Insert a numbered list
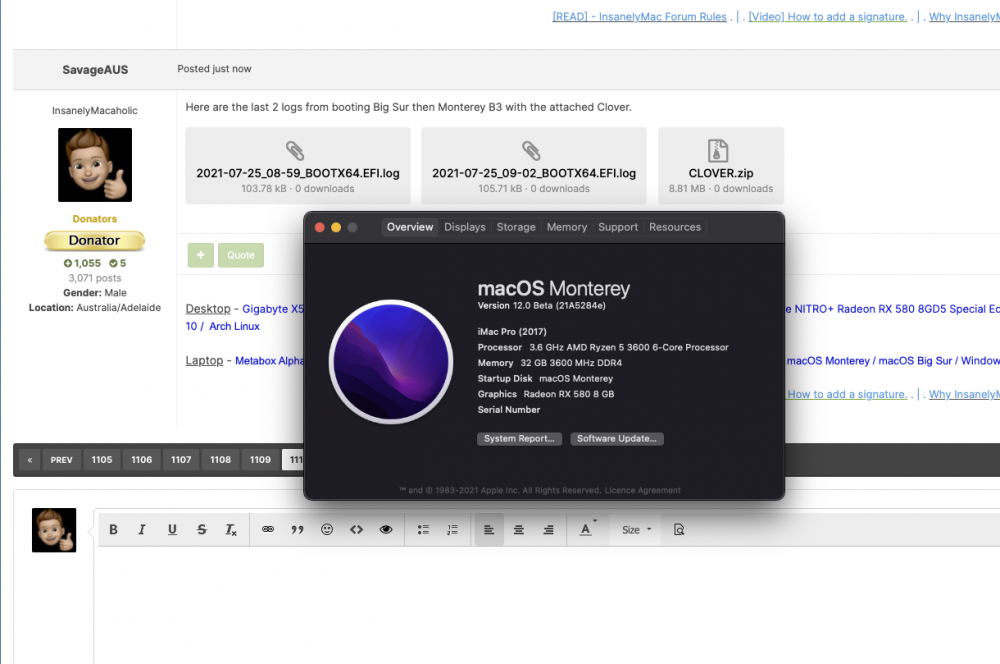This screenshot has width=1000, height=664. (x=452, y=529)
